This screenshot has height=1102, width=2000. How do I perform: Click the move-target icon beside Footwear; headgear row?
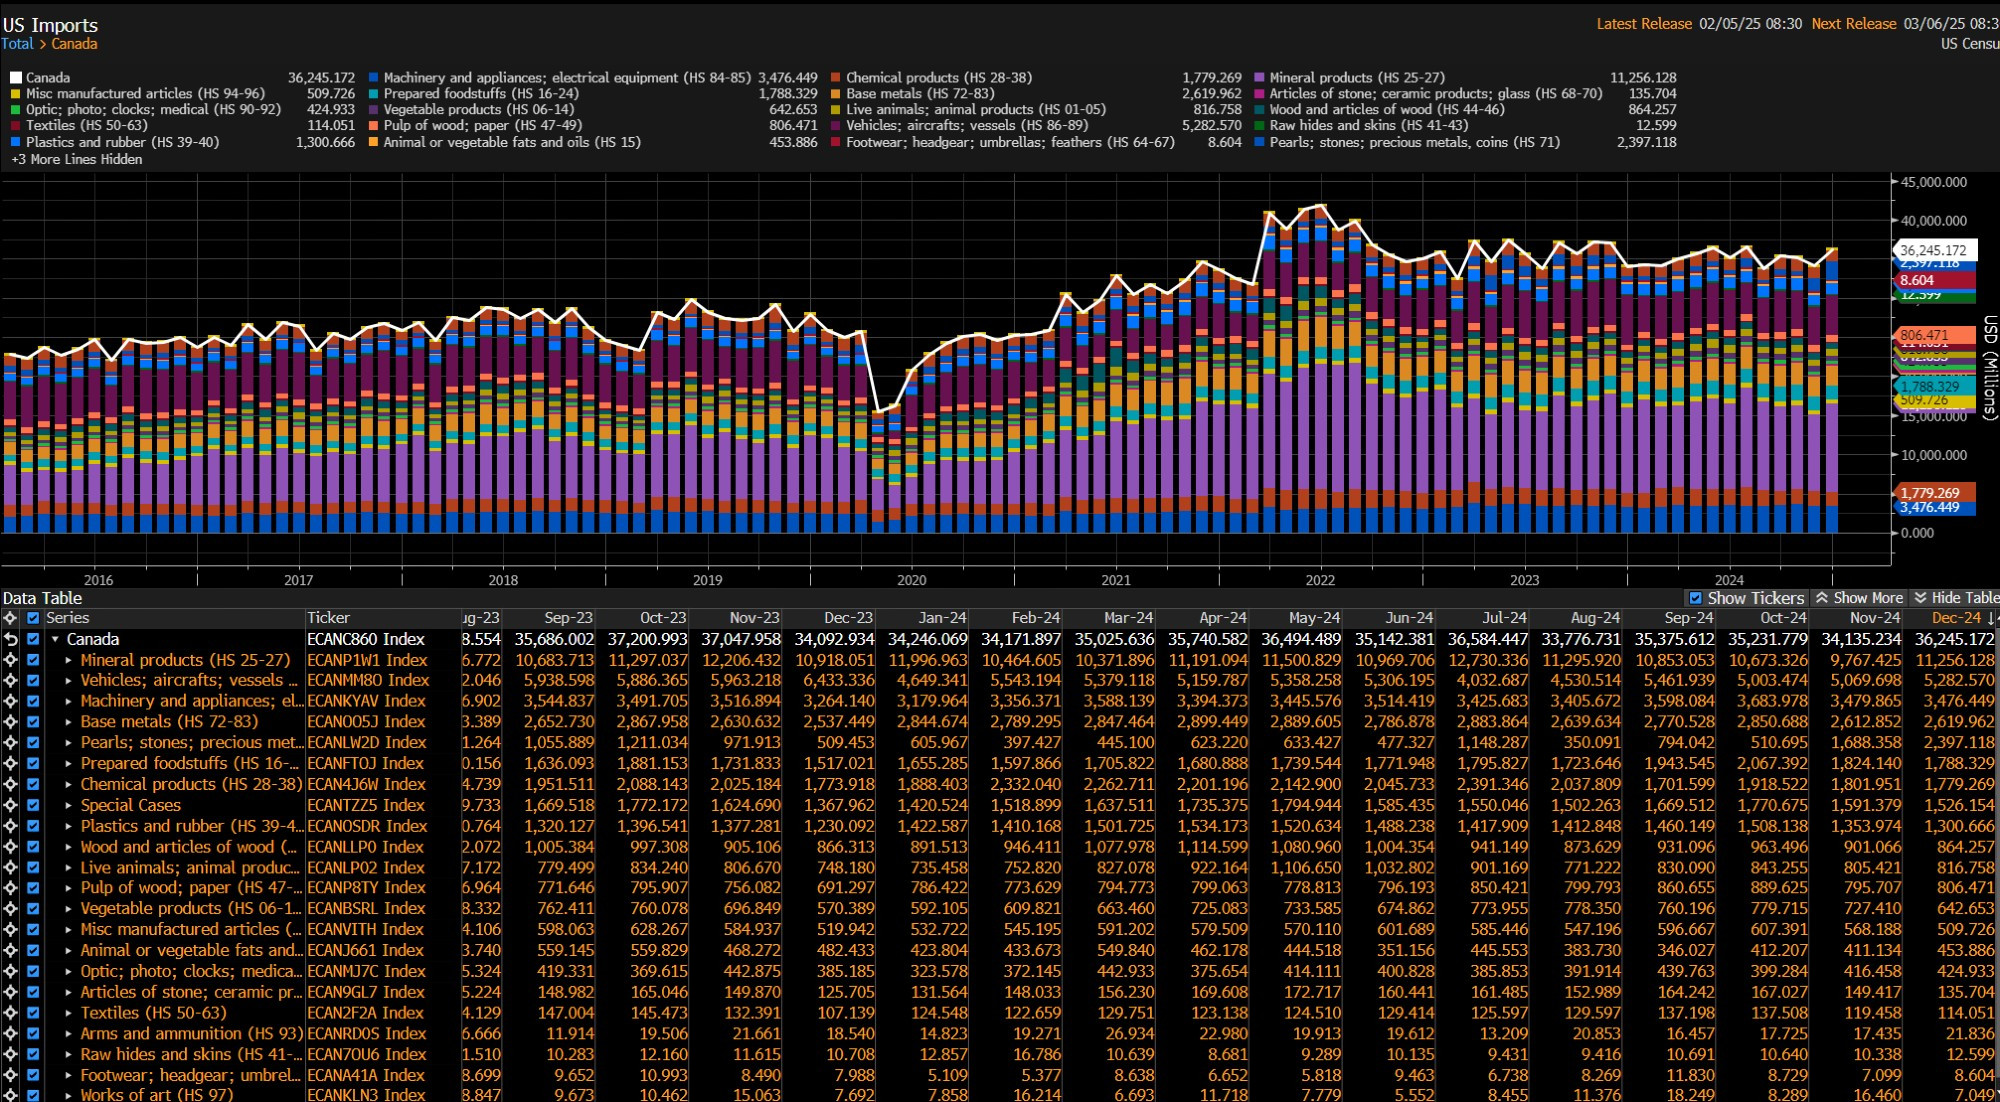pyautogui.click(x=11, y=1075)
